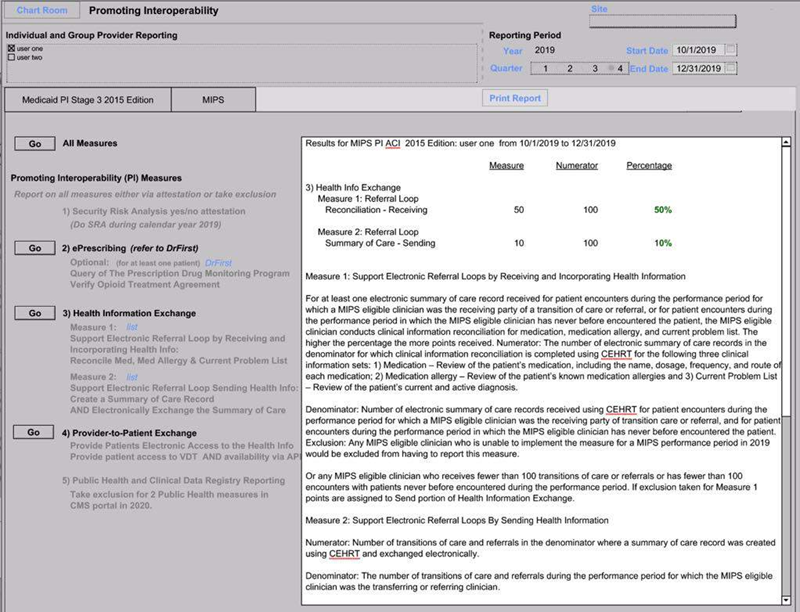Choose Quarter 3 in reporting period
This screenshot has width=800, height=612.
point(595,68)
